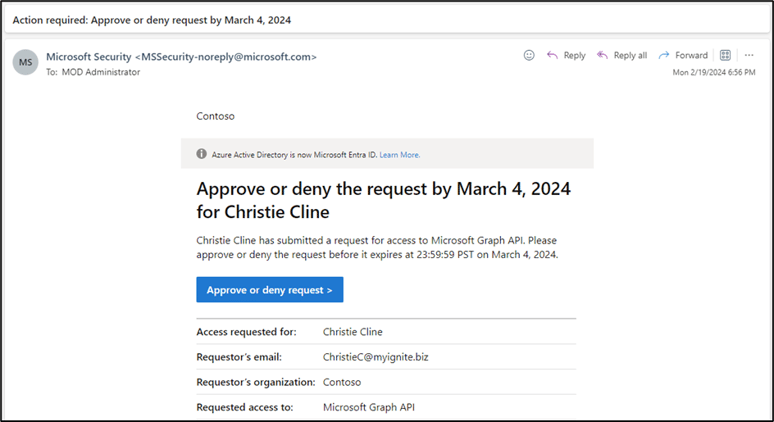Viewport: 774px width, 422px height.
Task: Click the email subject line Action required
Action: pyautogui.click(x=152, y=20)
